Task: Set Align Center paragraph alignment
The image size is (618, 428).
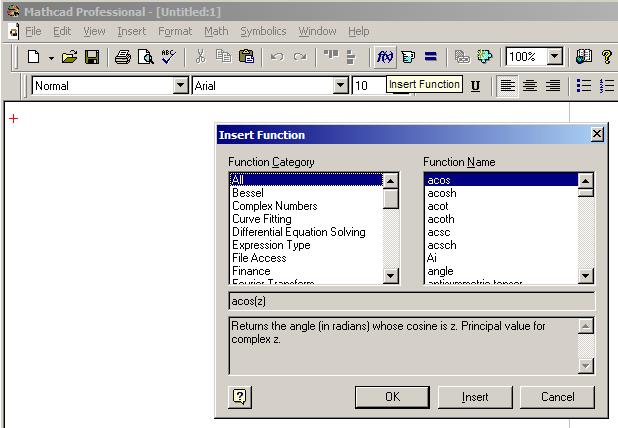Action: [x=530, y=86]
